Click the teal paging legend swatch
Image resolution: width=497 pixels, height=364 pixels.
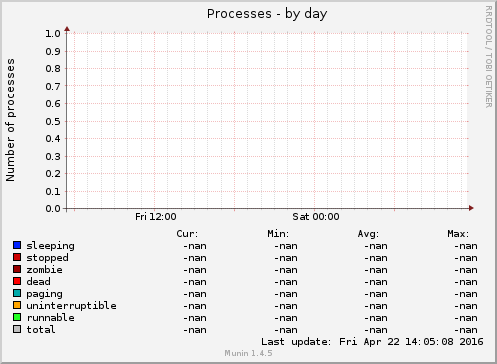tap(17, 293)
